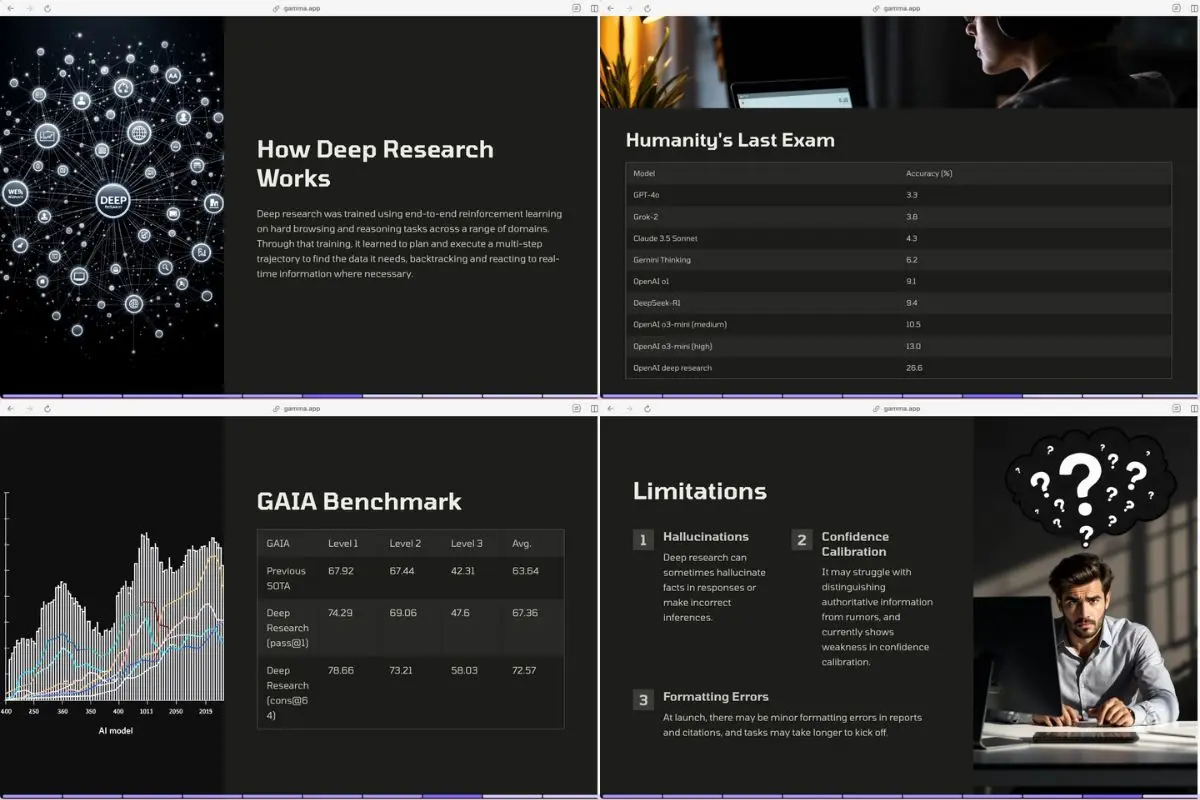Image resolution: width=1200 pixels, height=800 pixels.
Task: Reload the GAIA Benchmark window
Action: point(47,408)
